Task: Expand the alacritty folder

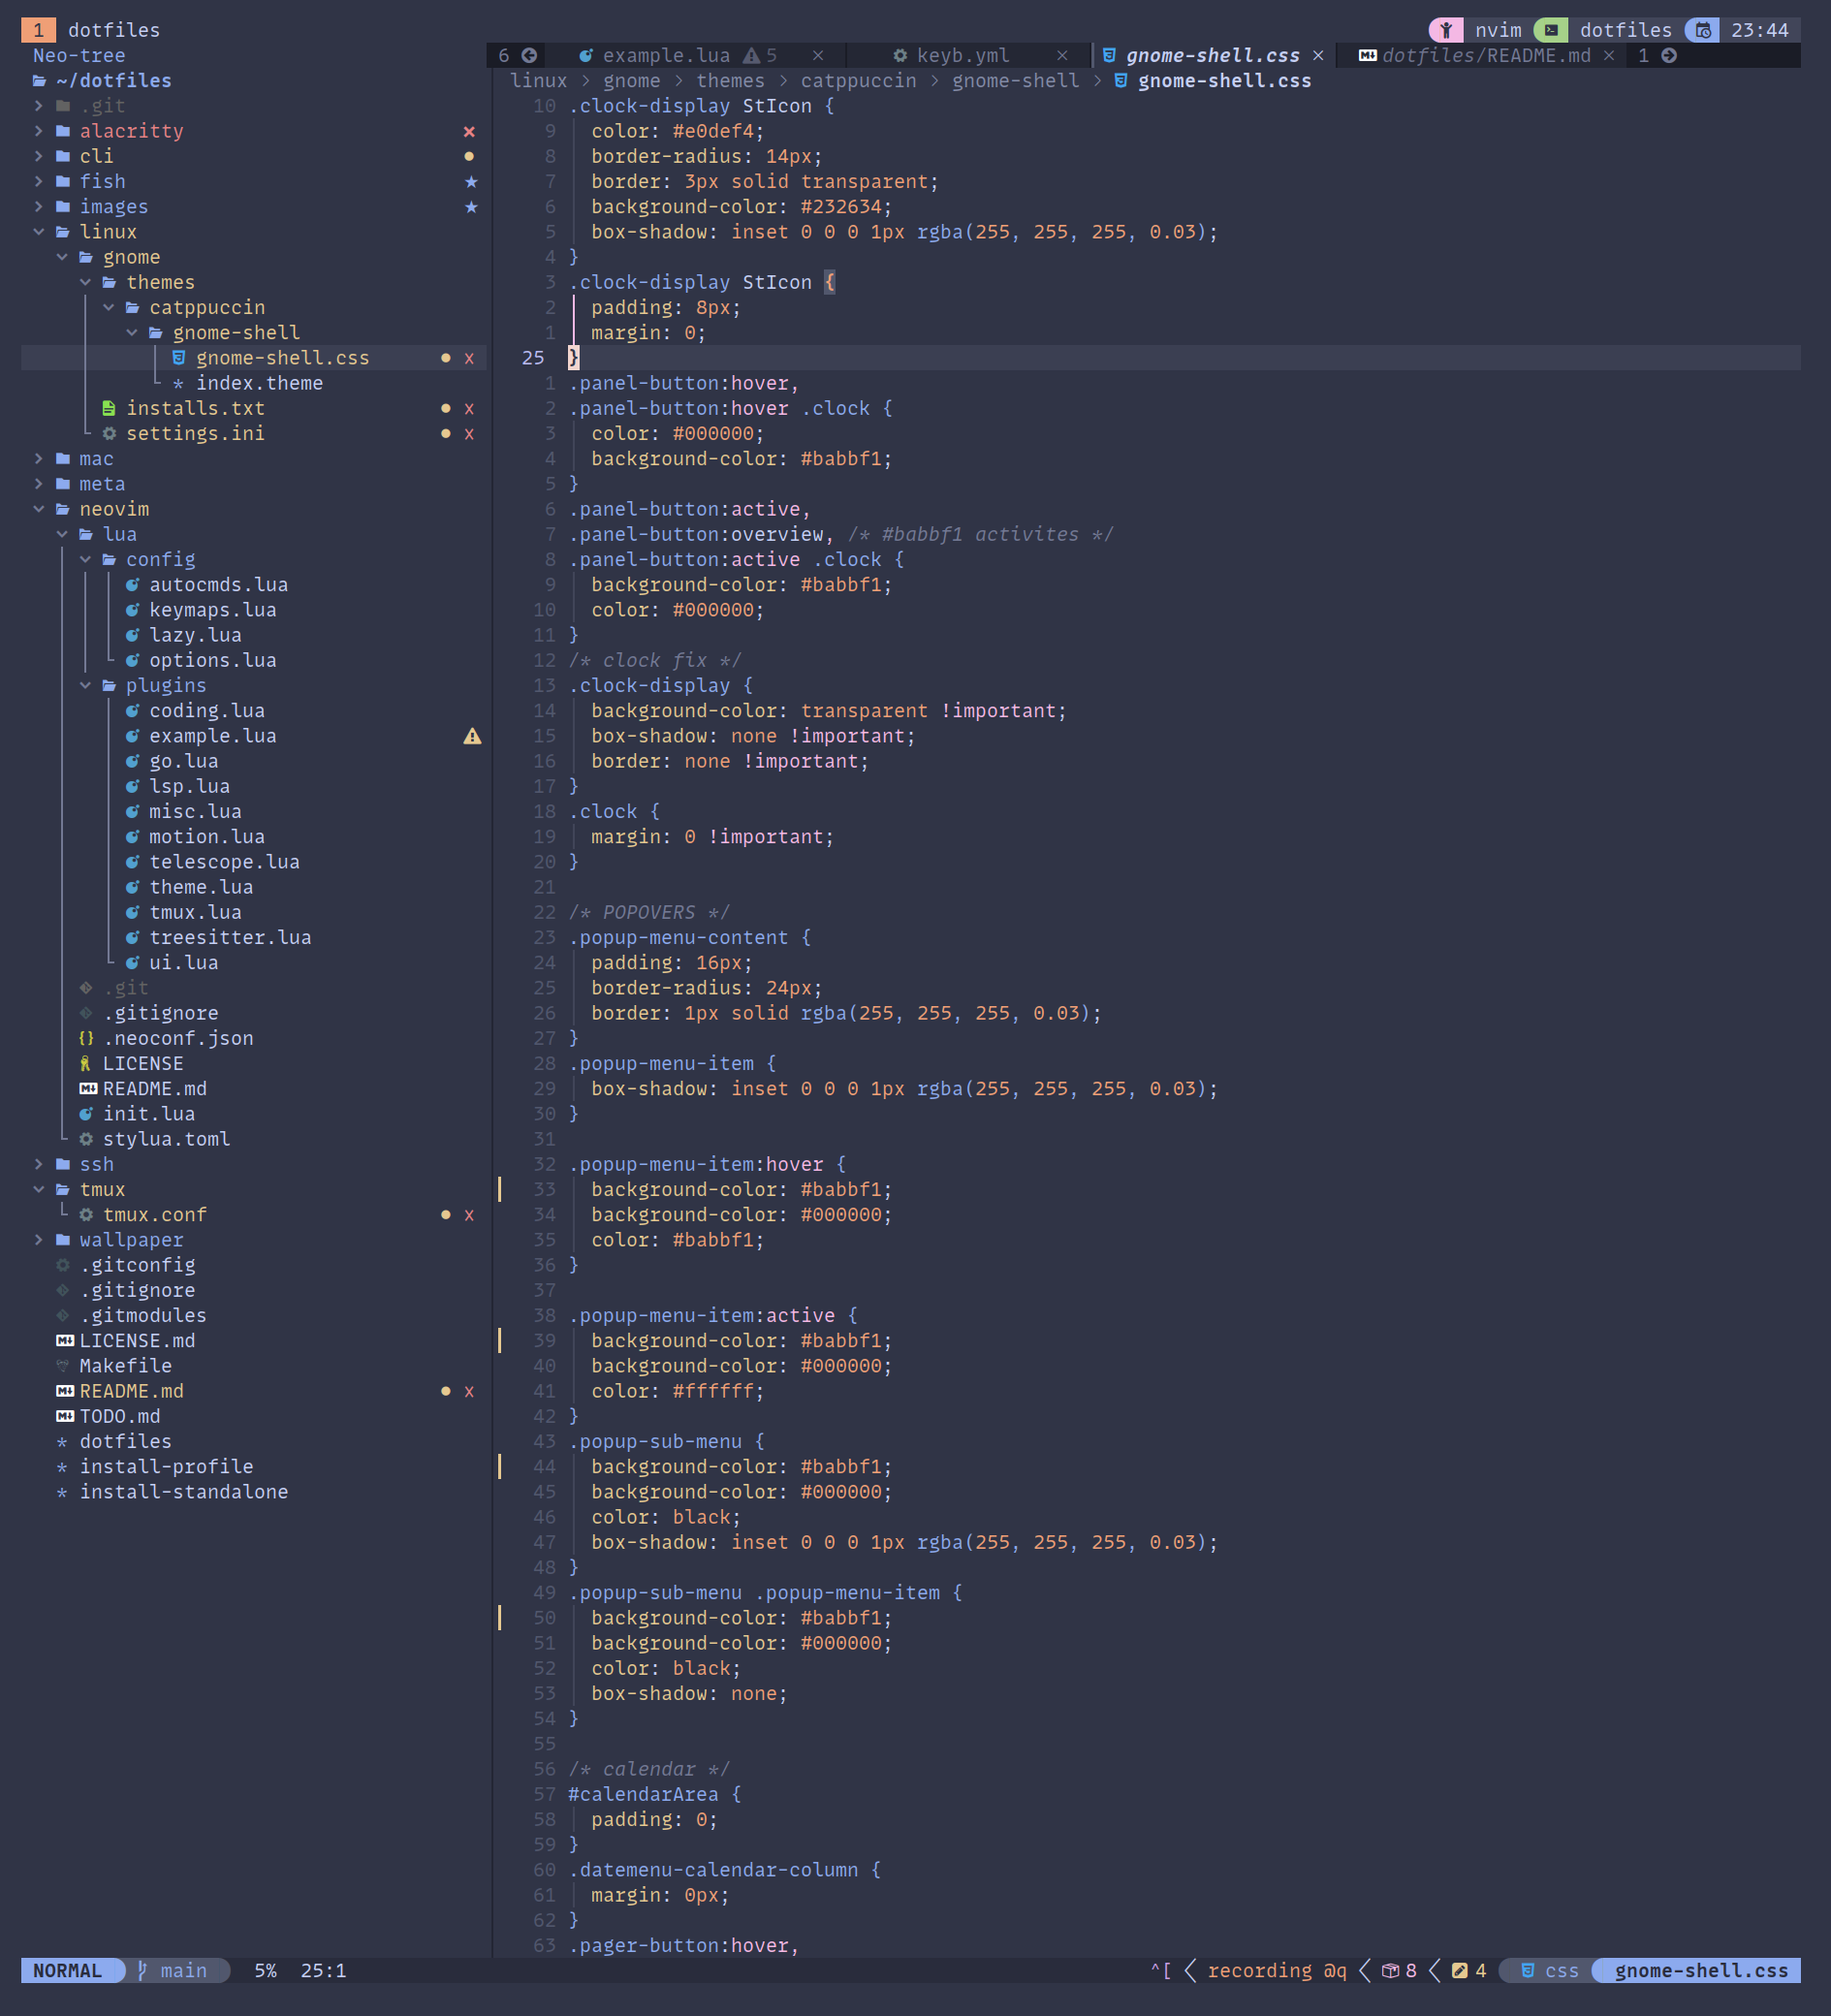Action: 38,131
